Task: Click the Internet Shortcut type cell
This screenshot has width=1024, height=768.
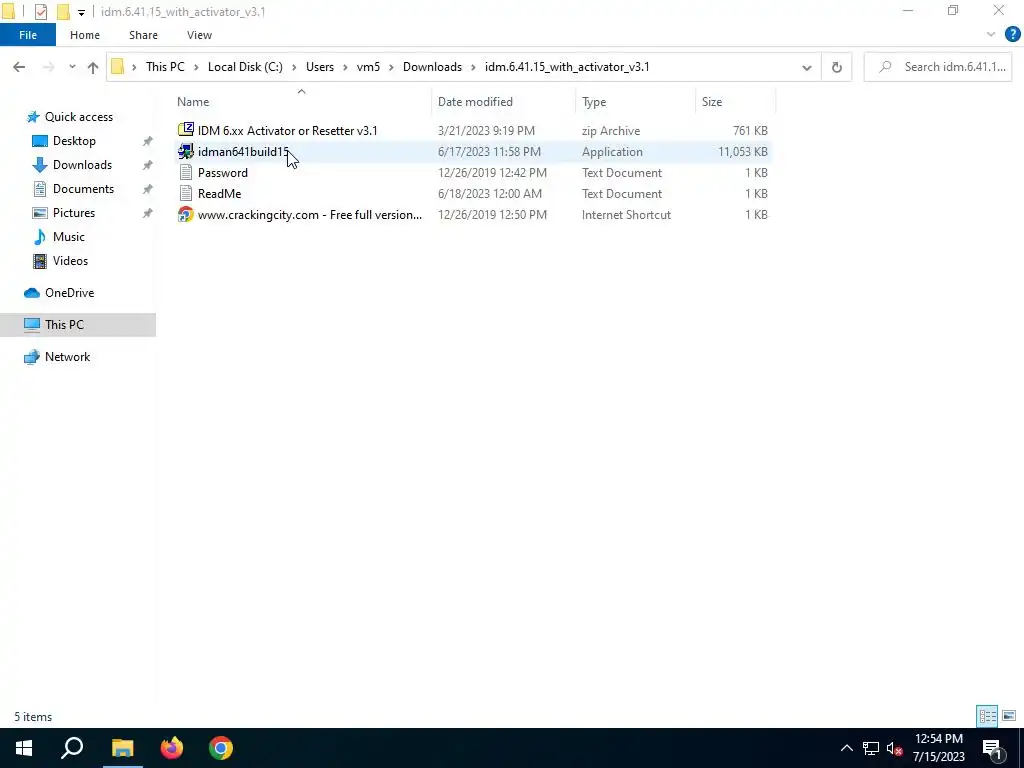Action: [626, 214]
